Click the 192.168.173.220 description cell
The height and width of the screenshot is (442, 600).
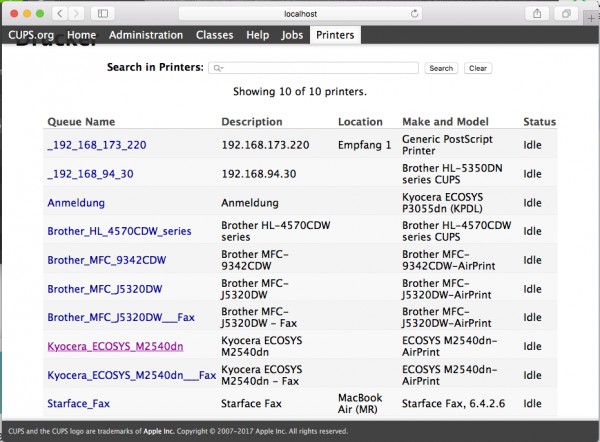click(x=265, y=145)
